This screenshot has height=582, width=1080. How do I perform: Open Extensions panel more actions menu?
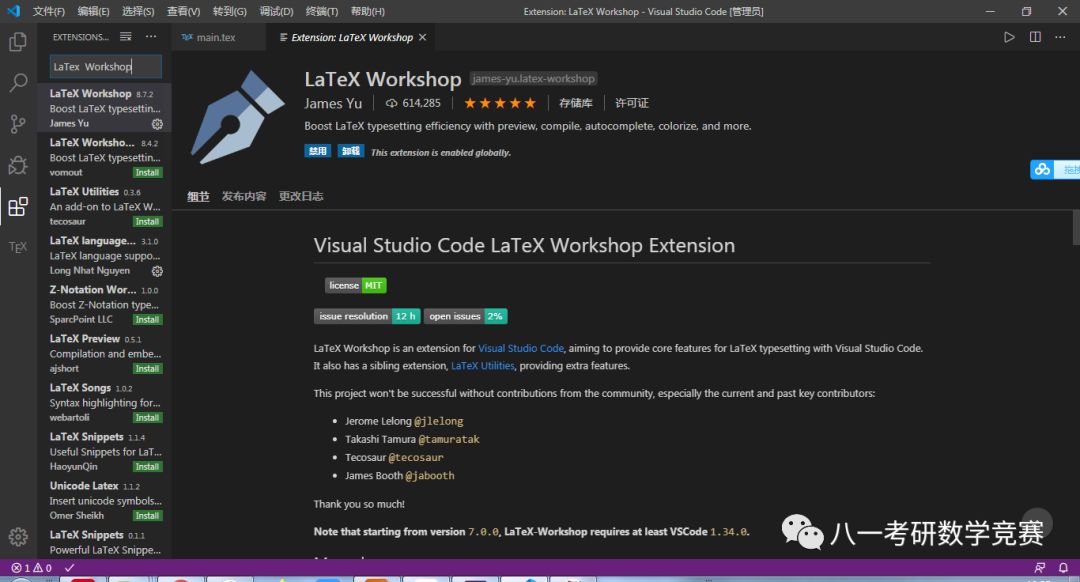click(x=151, y=37)
